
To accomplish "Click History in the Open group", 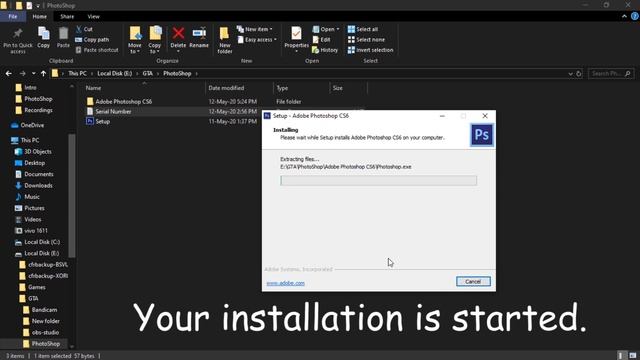I will pos(325,50).
